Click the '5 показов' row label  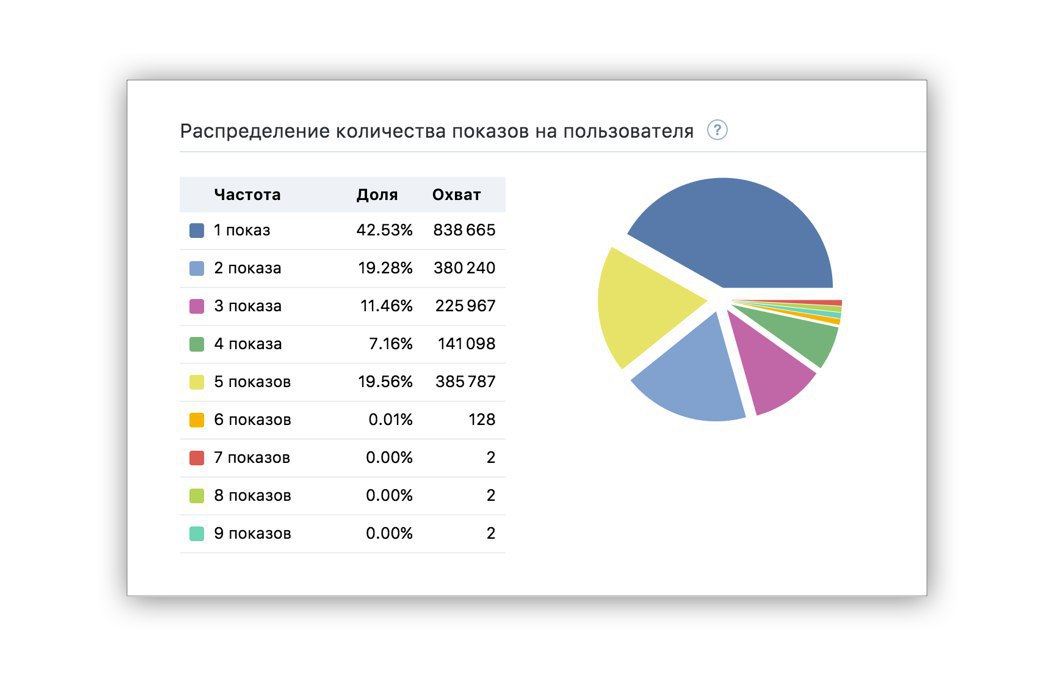(x=252, y=382)
